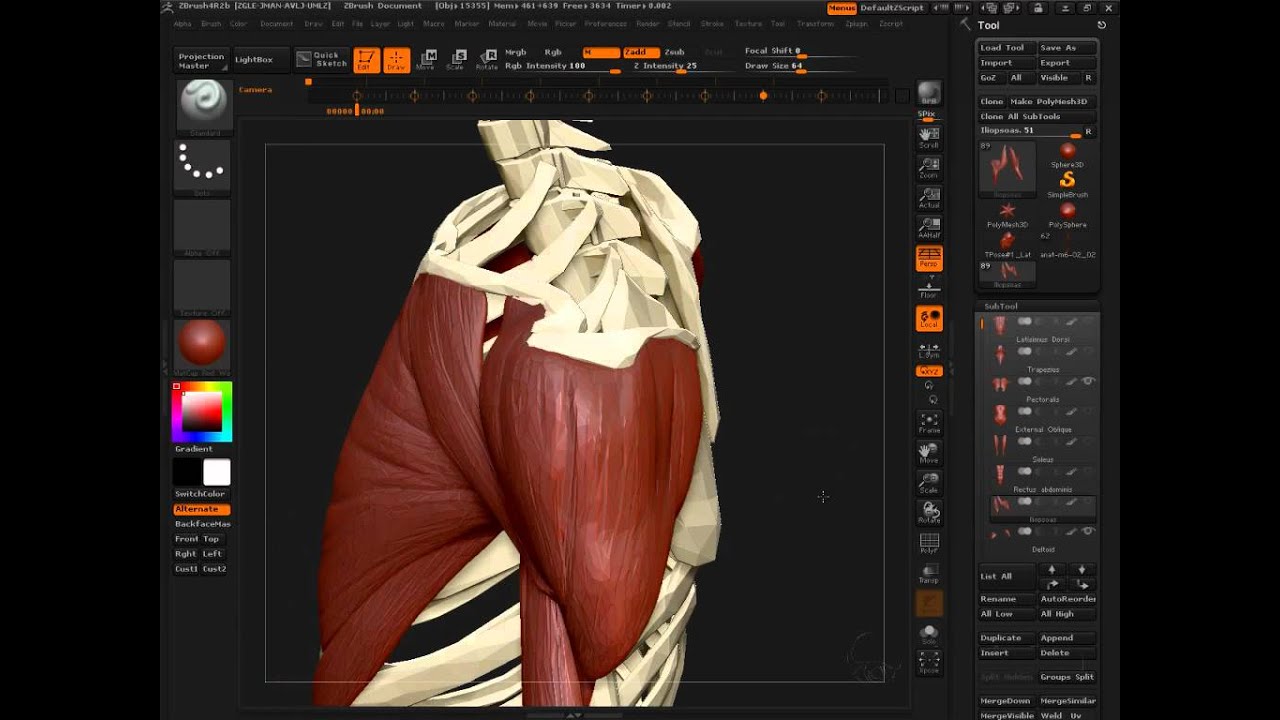The height and width of the screenshot is (720, 1280).
Task: Open the Texture Off picker
Action: click(x=203, y=287)
